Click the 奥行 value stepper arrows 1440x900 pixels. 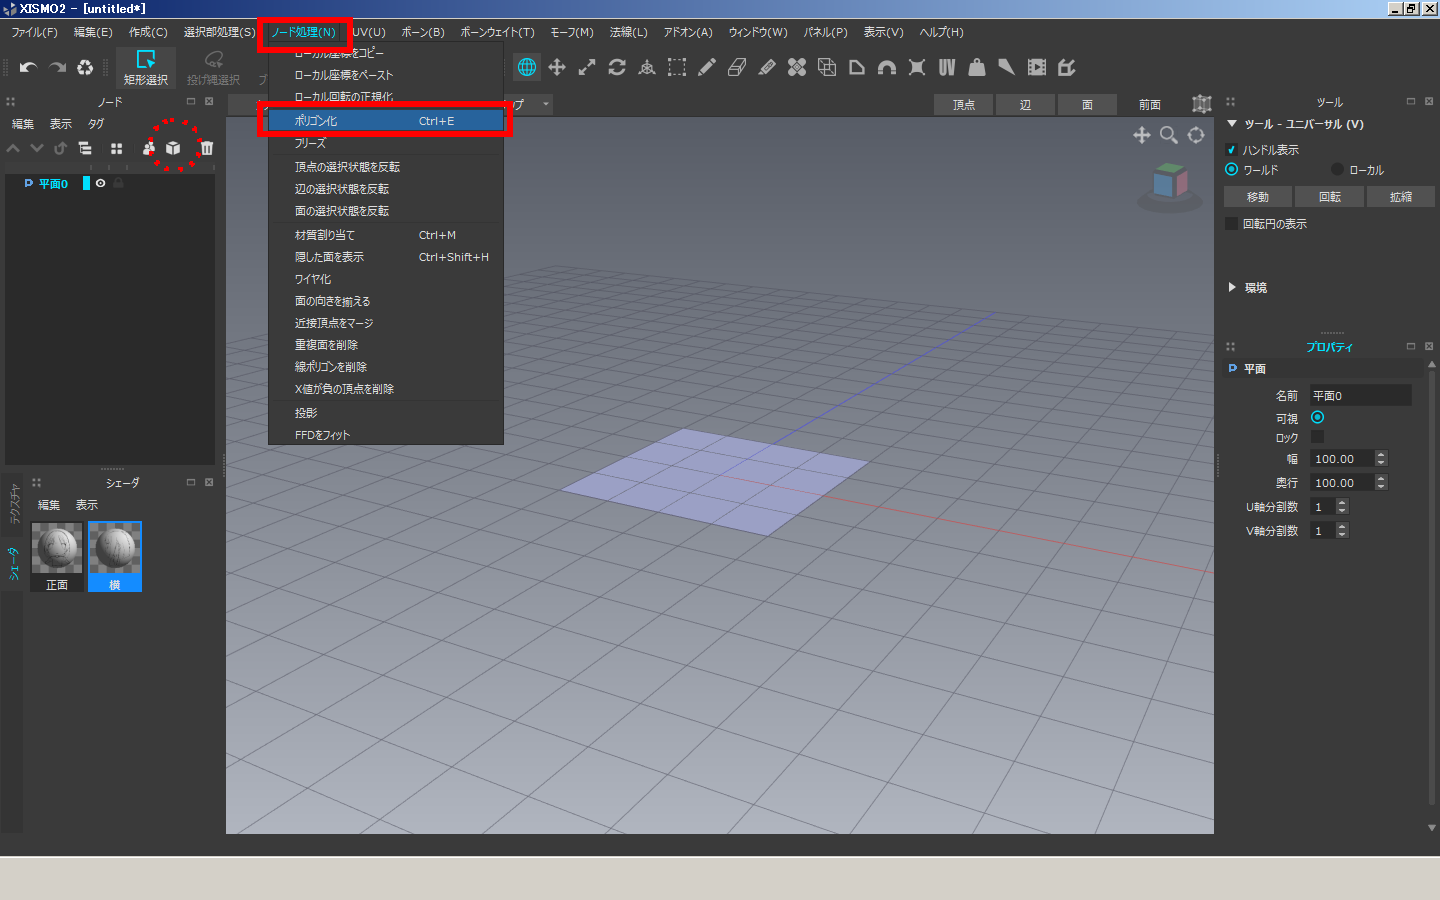1381,482
